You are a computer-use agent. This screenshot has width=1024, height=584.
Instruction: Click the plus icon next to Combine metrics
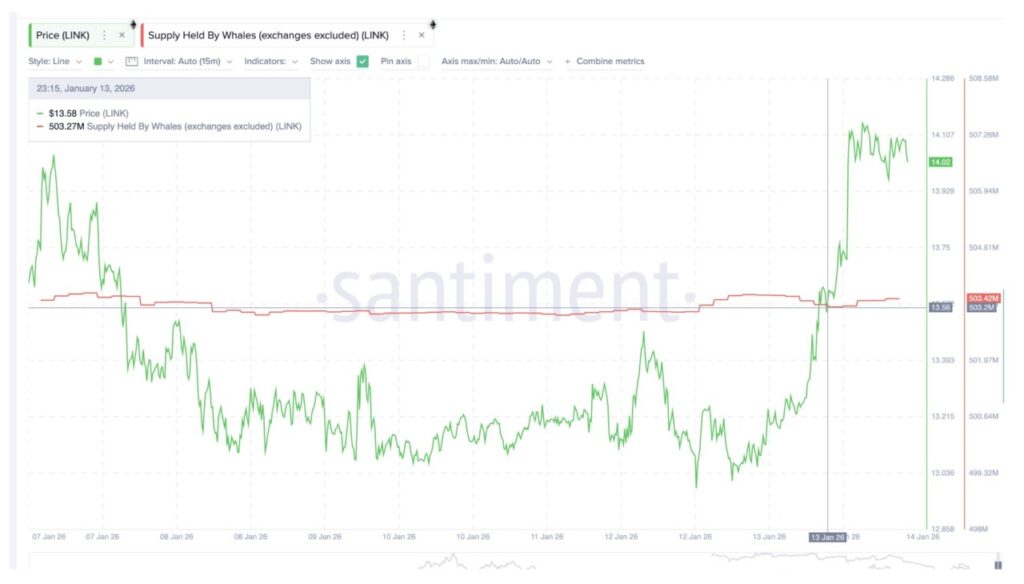[568, 61]
